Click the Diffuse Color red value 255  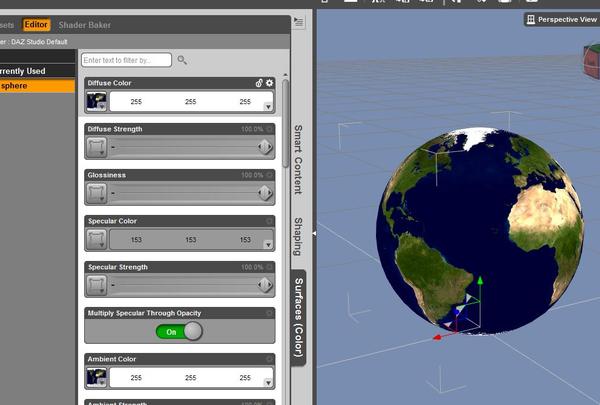136,102
